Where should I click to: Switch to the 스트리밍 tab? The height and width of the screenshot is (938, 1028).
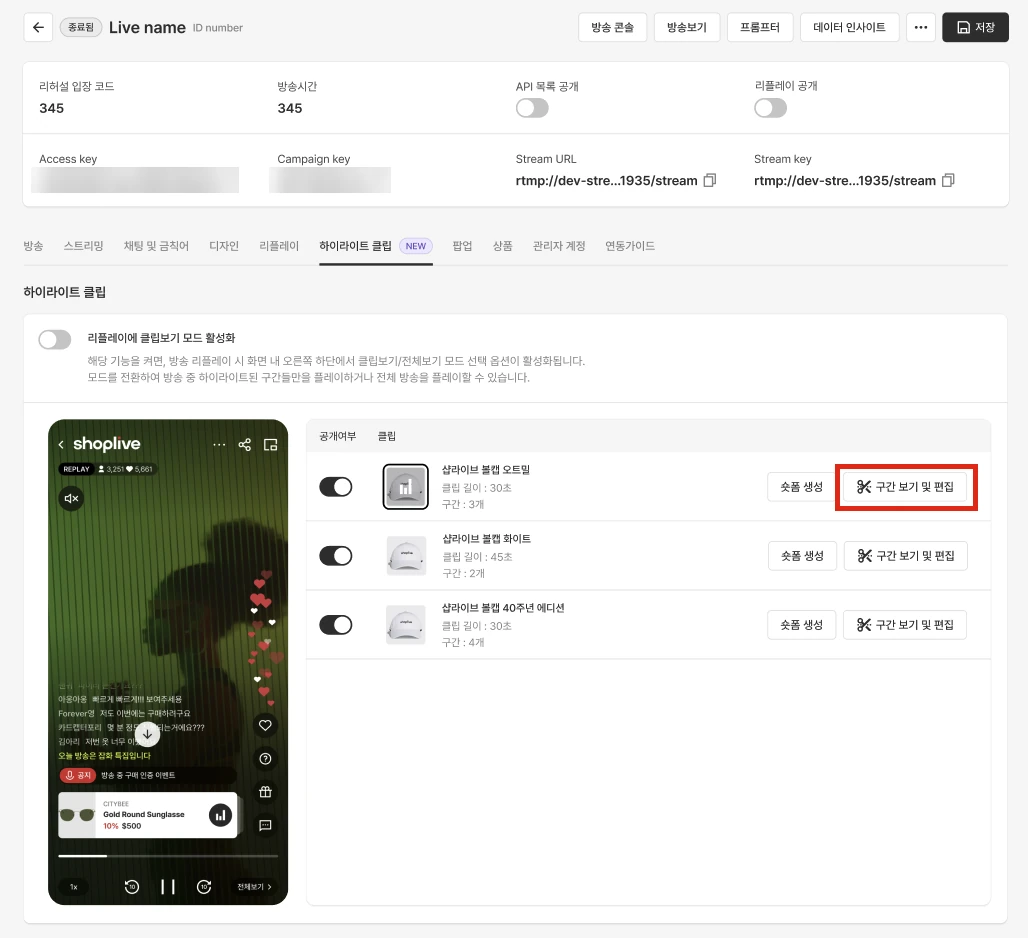83,246
